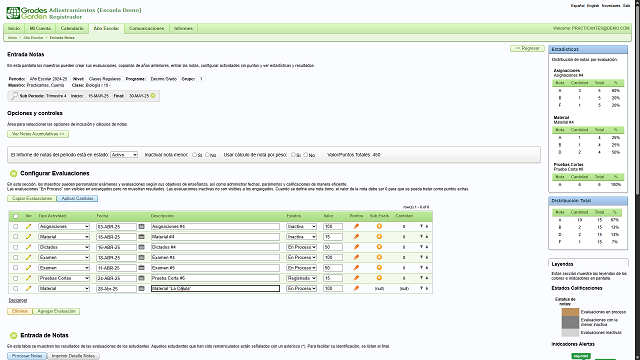640x360 pixels.
Task: Open the Mi Cuenta tab
Action: pos(40,28)
